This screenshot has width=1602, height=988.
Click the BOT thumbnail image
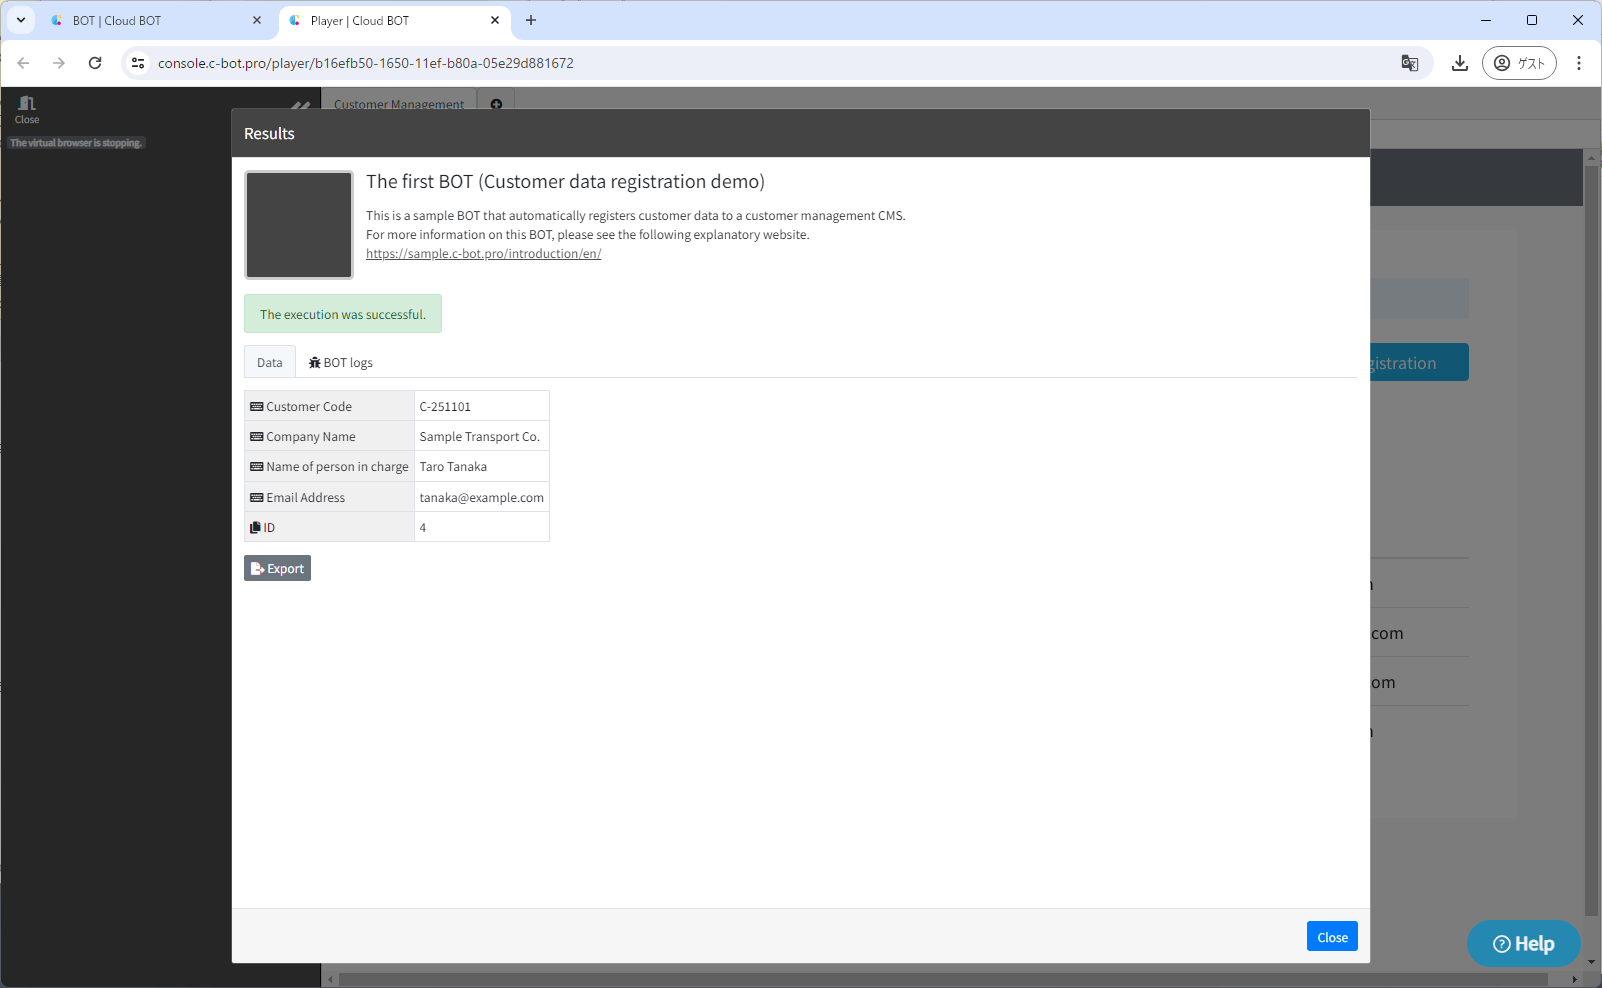pos(299,224)
